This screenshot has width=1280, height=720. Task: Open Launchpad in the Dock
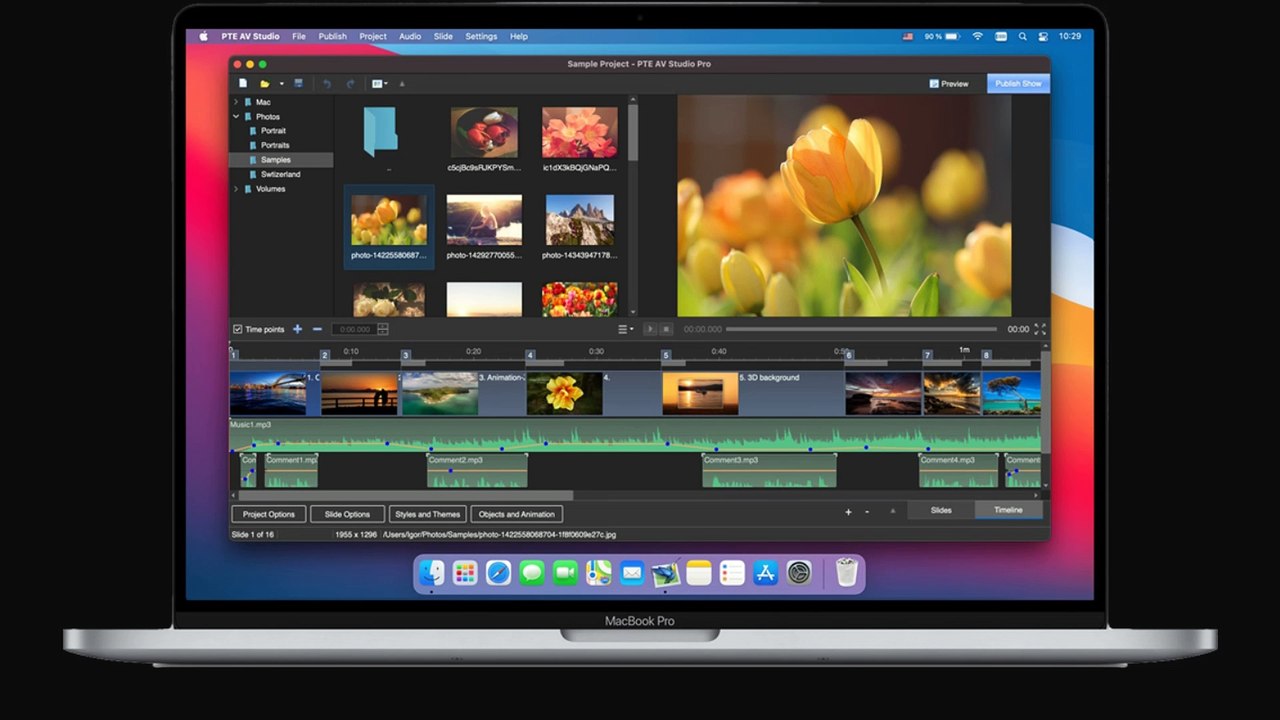465,573
